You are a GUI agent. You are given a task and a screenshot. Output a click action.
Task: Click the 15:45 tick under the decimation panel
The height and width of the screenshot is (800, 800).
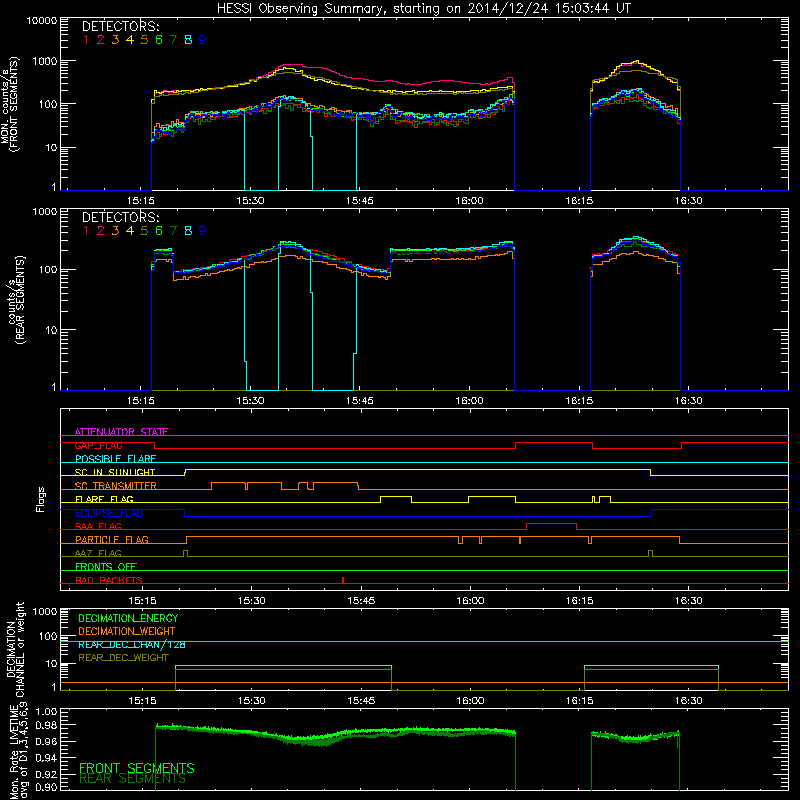361,701
